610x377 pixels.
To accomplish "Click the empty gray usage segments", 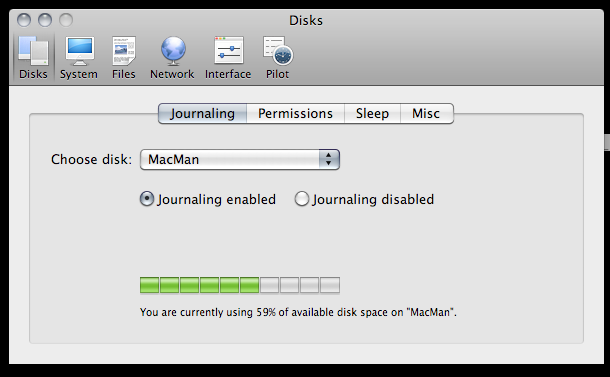I will [300, 285].
